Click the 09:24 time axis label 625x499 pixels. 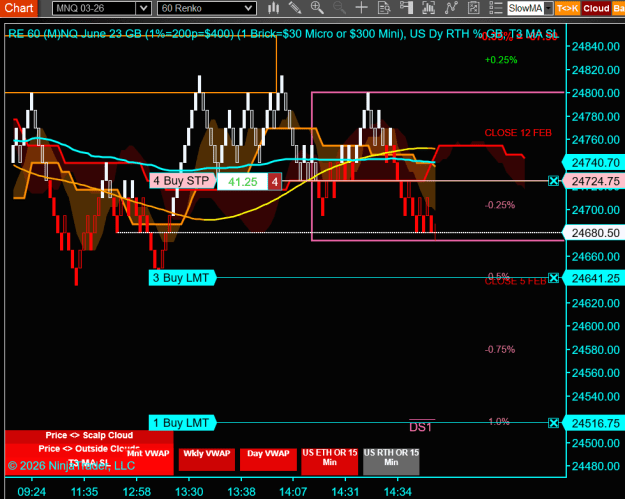(x=32, y=492)
